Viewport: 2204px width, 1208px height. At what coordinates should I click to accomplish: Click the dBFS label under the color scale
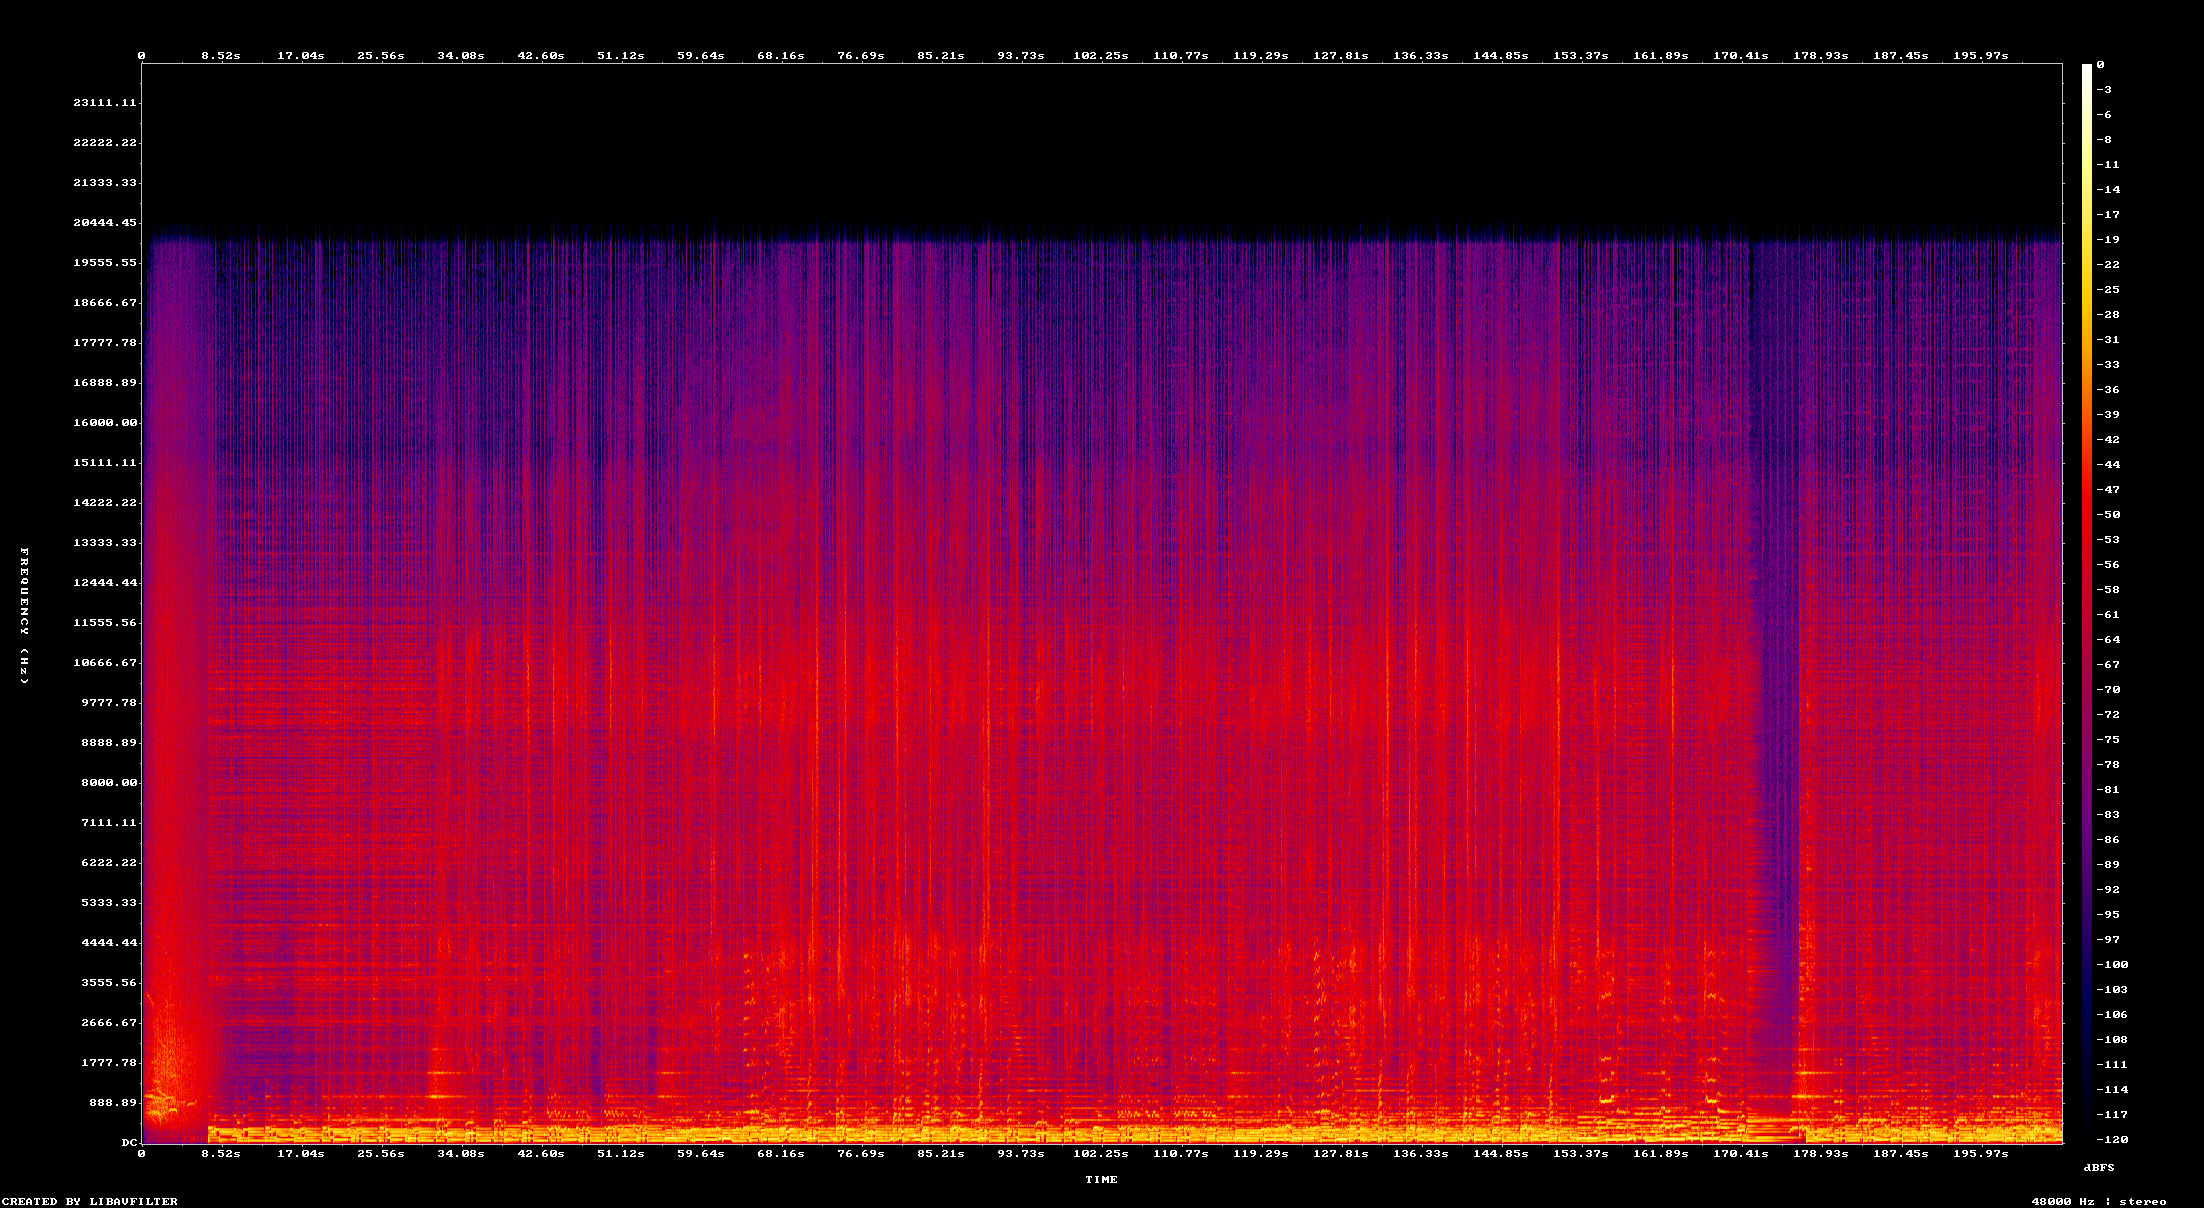2099,1168
